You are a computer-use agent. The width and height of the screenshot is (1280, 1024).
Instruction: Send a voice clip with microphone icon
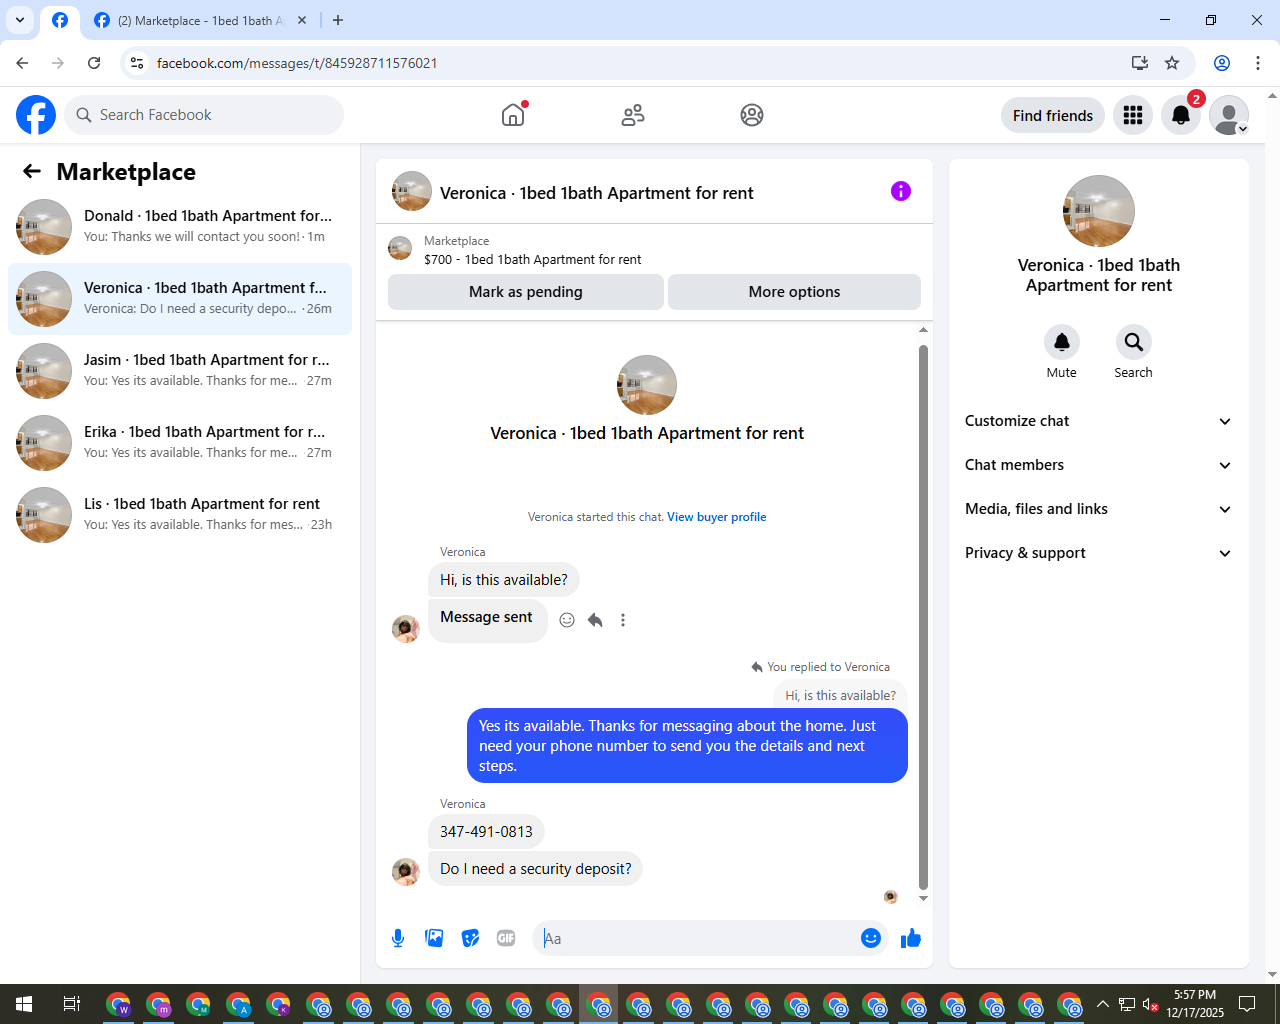[x=398, y=938]
